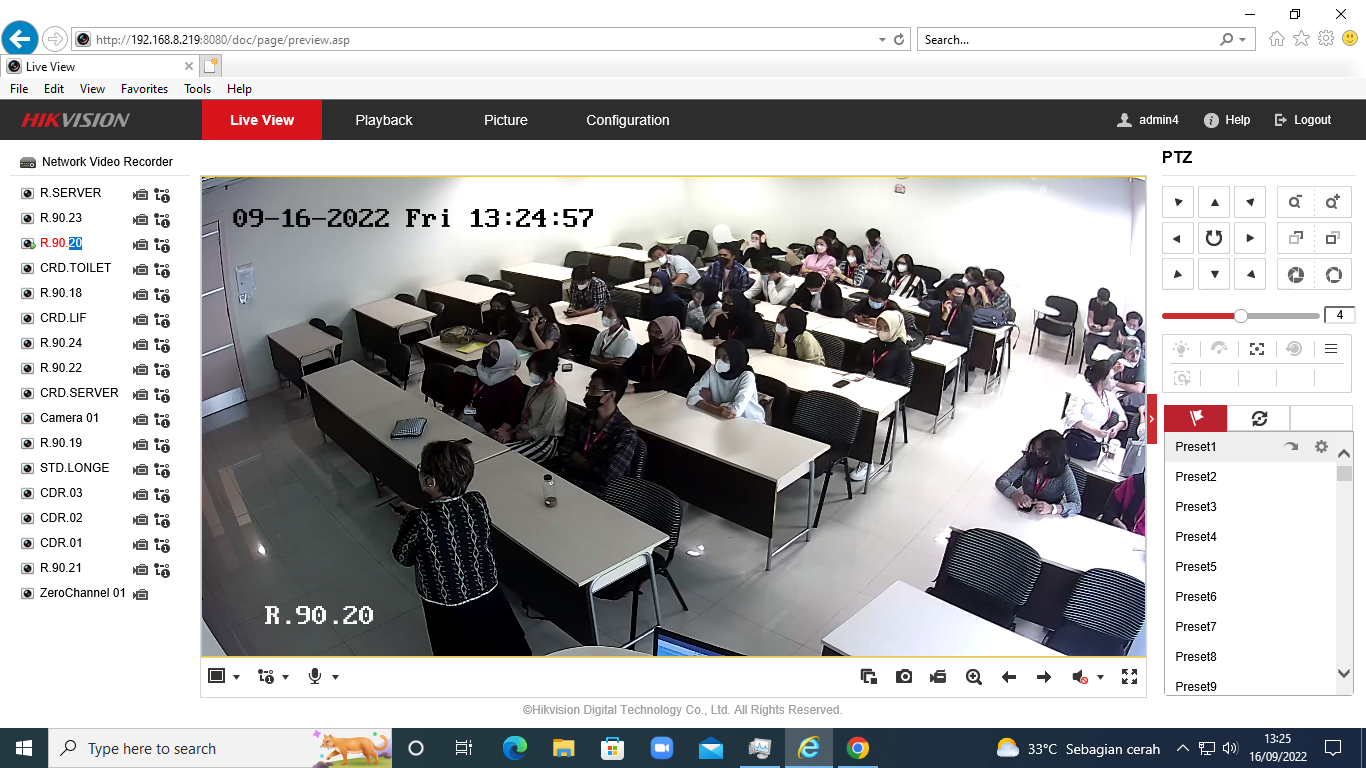The height and width of the screenshot is (768, 1366).
Task: Open the address bar autocomplete dropdown
Action: coord(882,40)
